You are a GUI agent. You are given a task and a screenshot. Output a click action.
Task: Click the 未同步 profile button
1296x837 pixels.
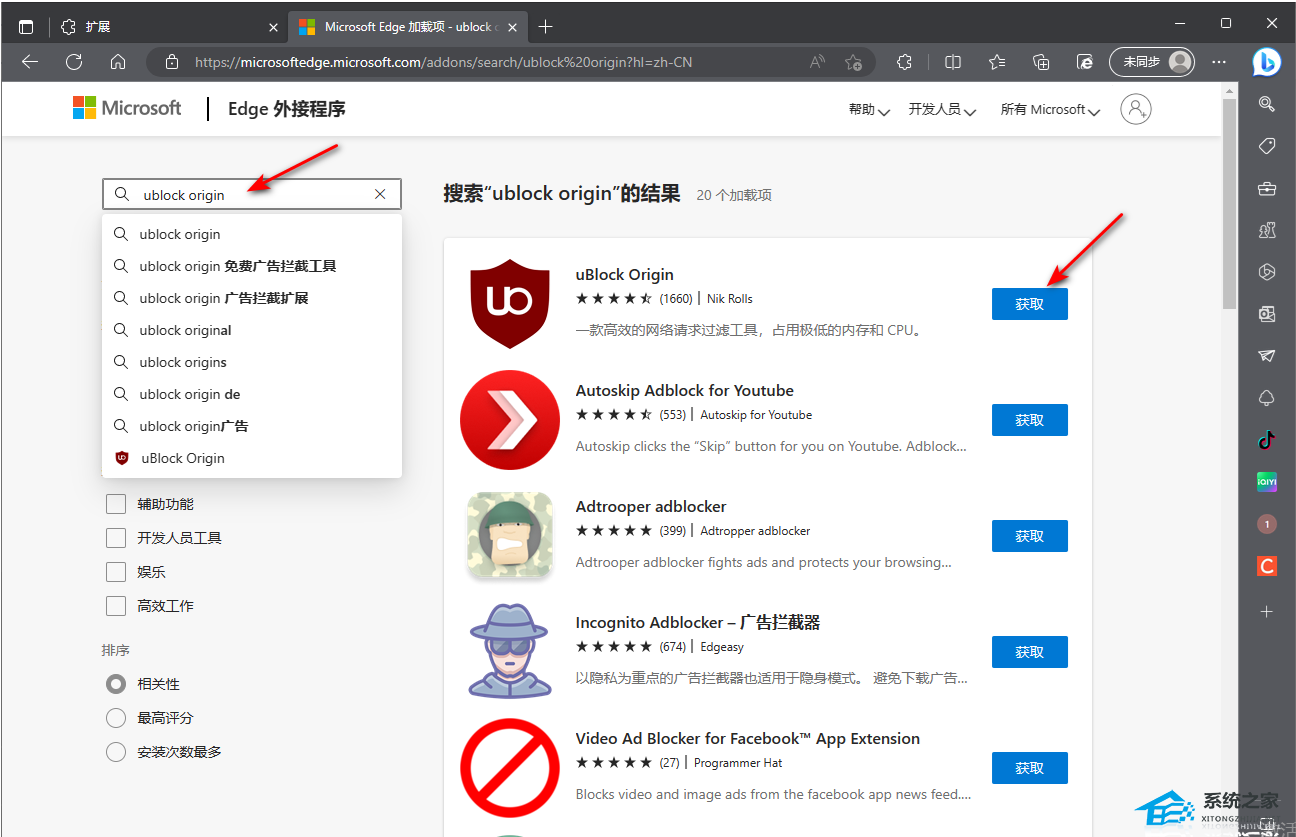pos(1152,62)
